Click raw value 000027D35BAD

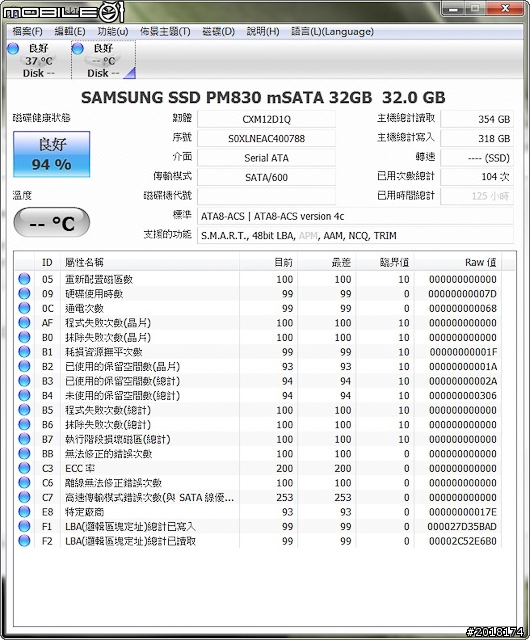(x=462, y=527)
